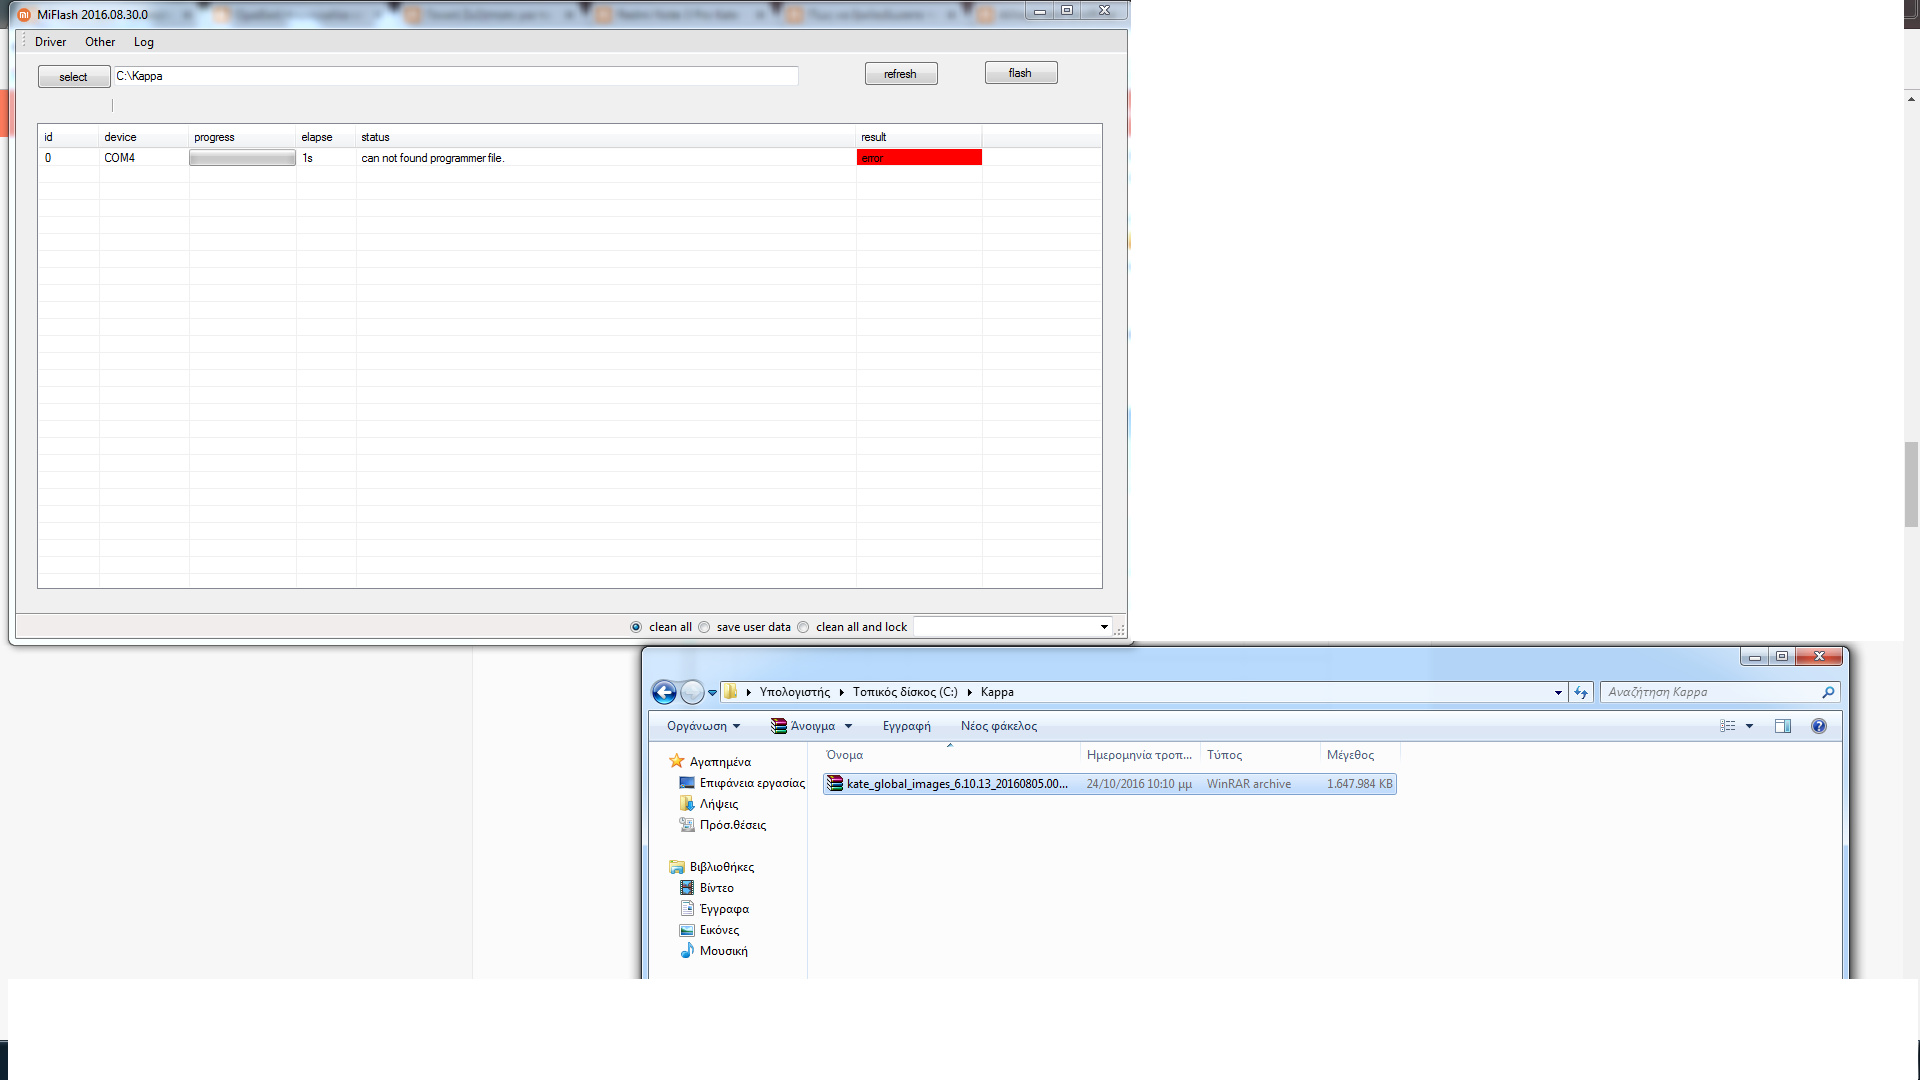
Task: Click the C:\Kappa path input field
Action: click(x=455, y=76)
